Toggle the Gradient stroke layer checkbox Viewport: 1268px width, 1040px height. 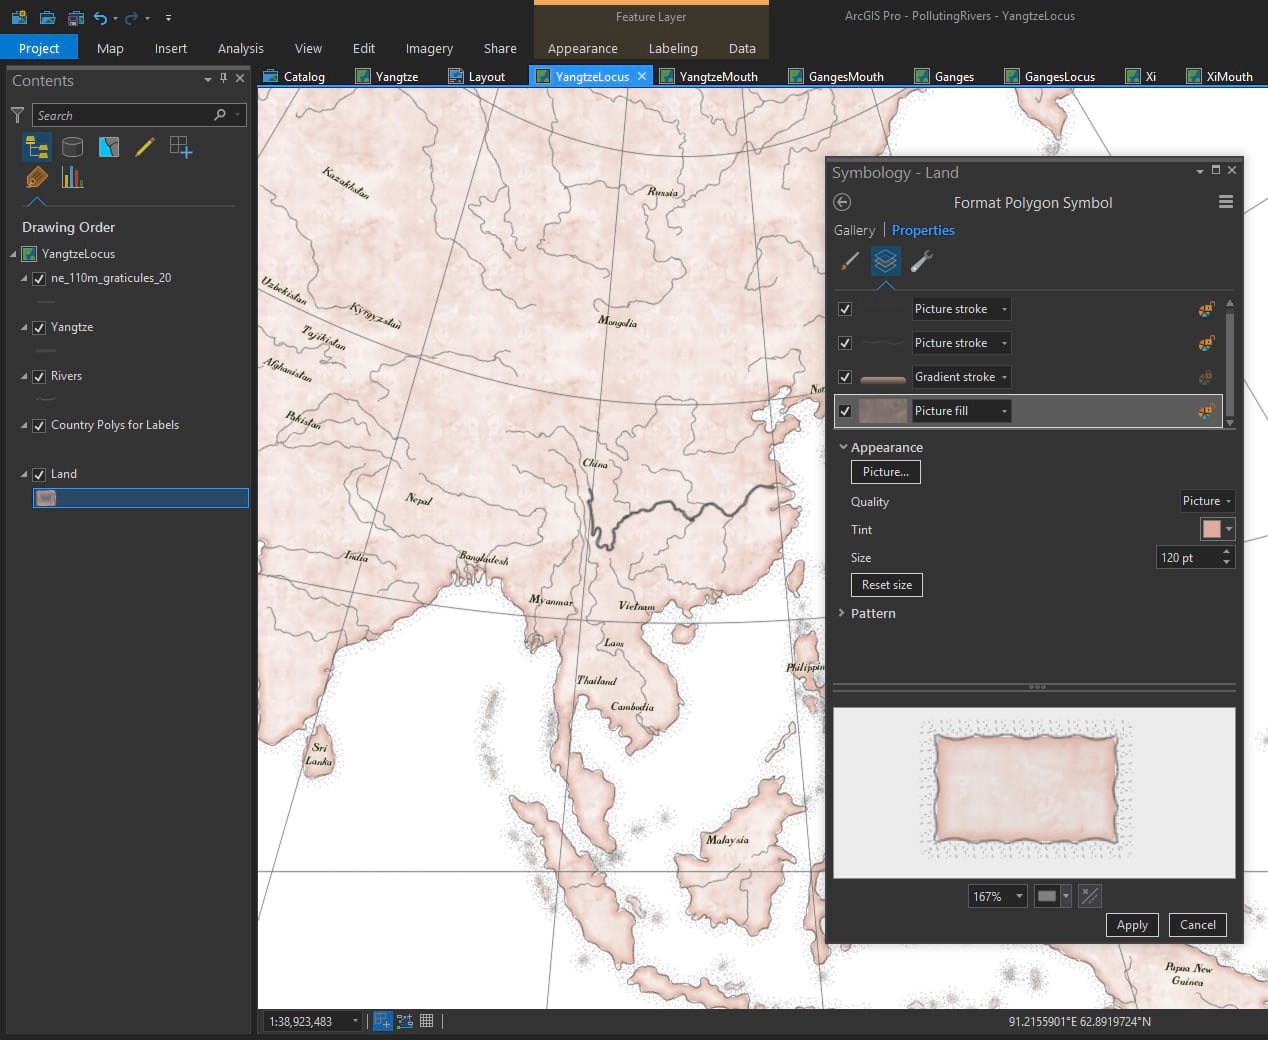pos(845,377)
